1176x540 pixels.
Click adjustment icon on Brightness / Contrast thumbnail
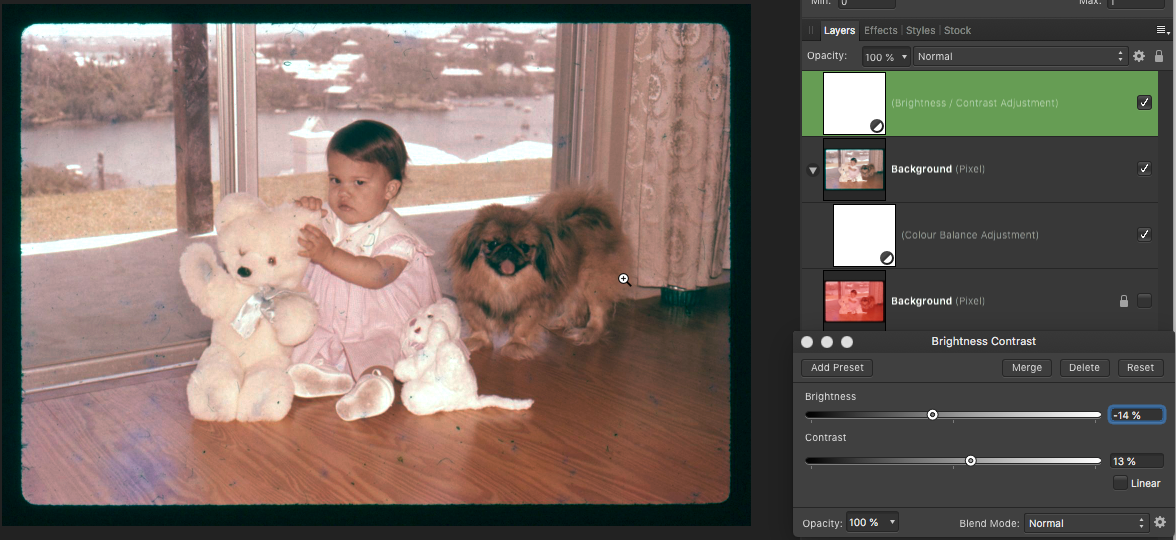tap(877, 126)
